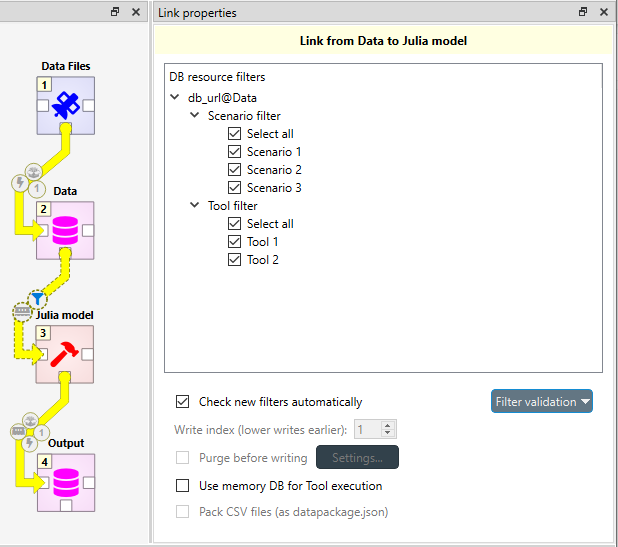Viewport: 618px width, 547px height.
Task: Uncheck the Scenario 1 filter
Action: pyautogui.click(x=235, y=152)
